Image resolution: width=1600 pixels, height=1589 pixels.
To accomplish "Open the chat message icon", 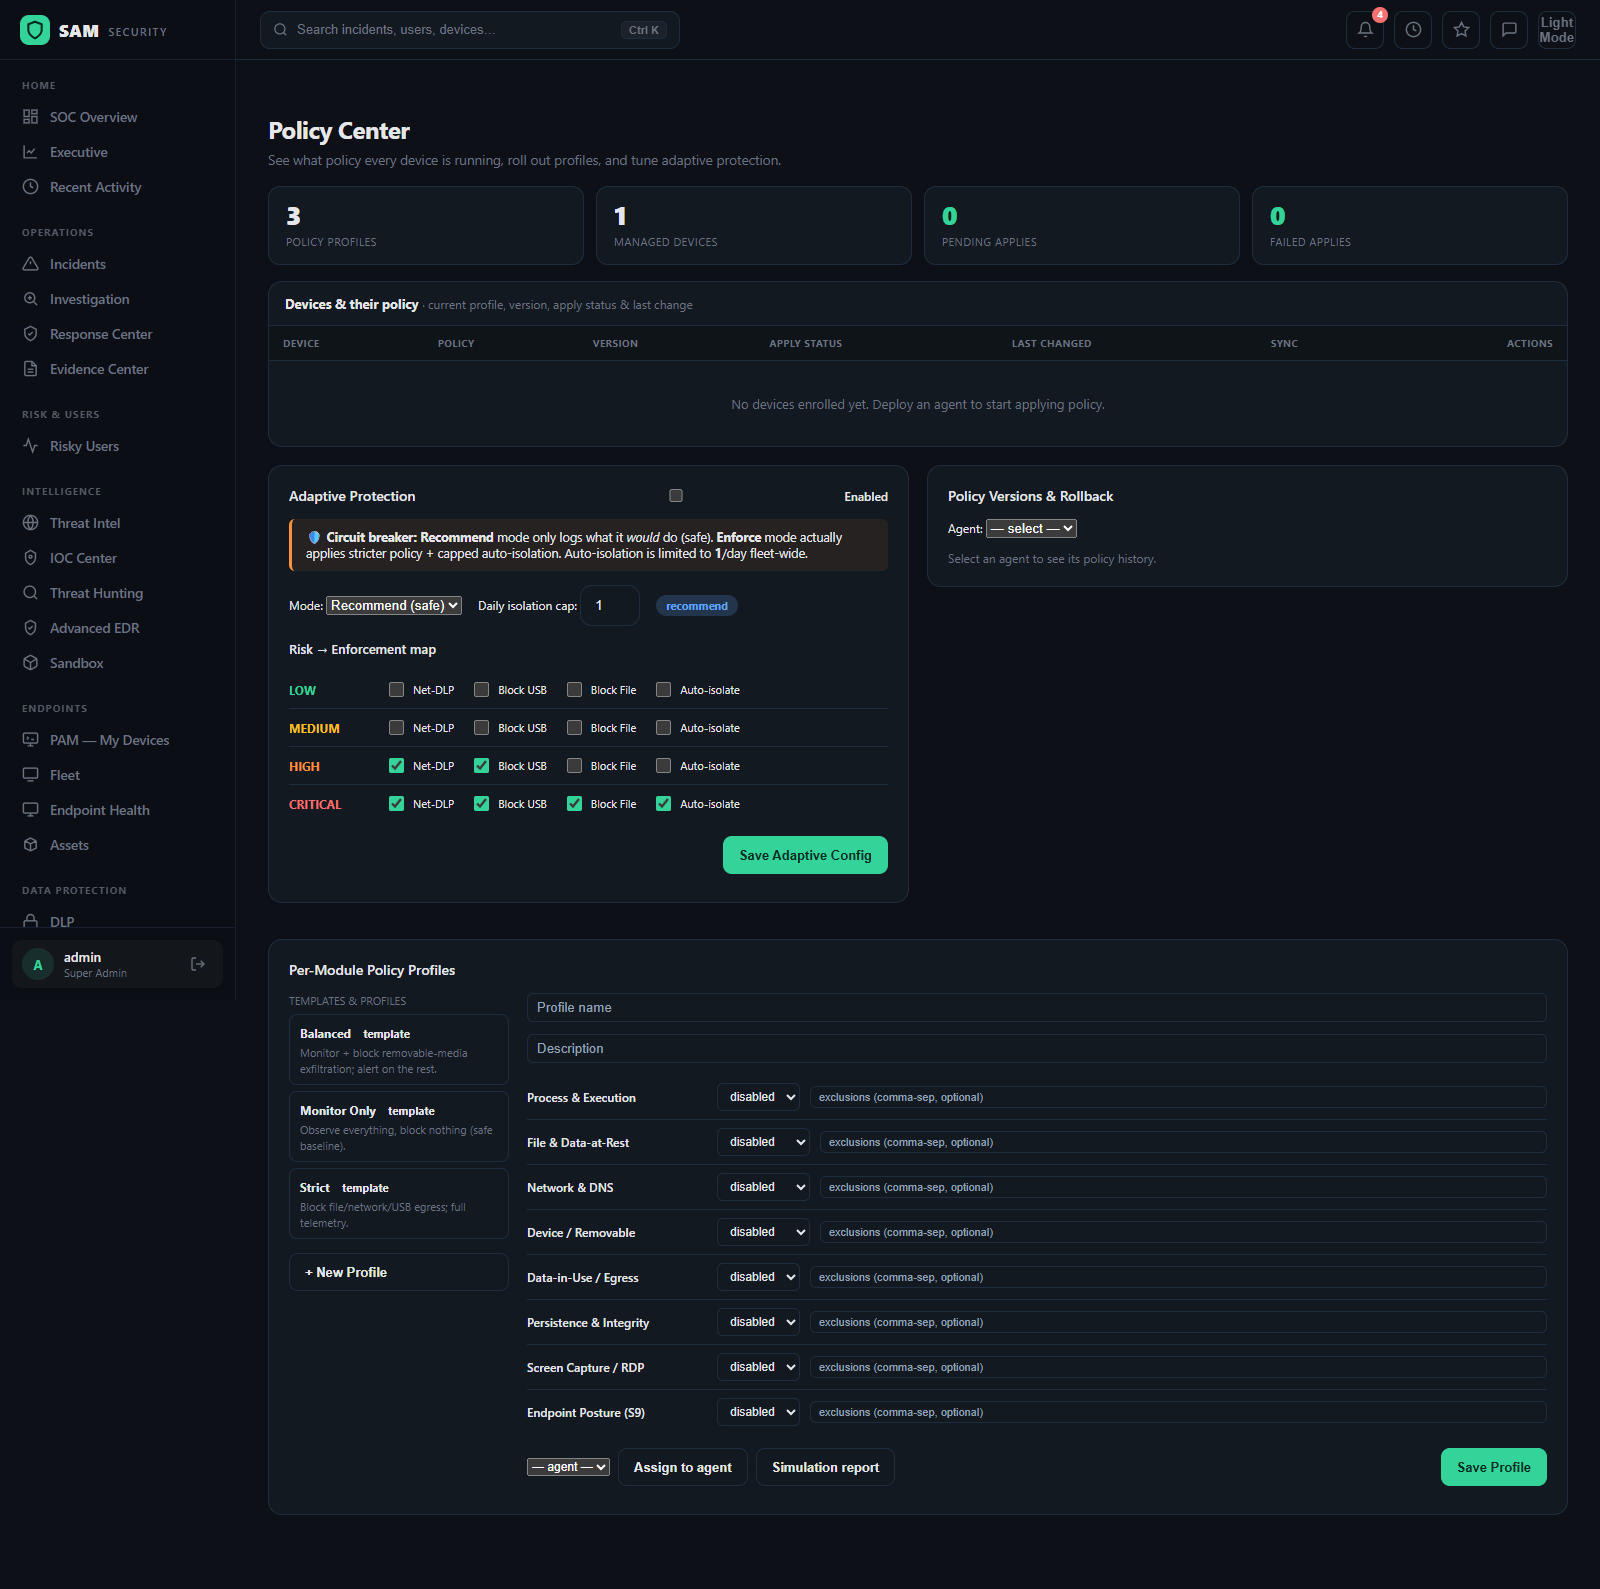I will (1509, 30).
